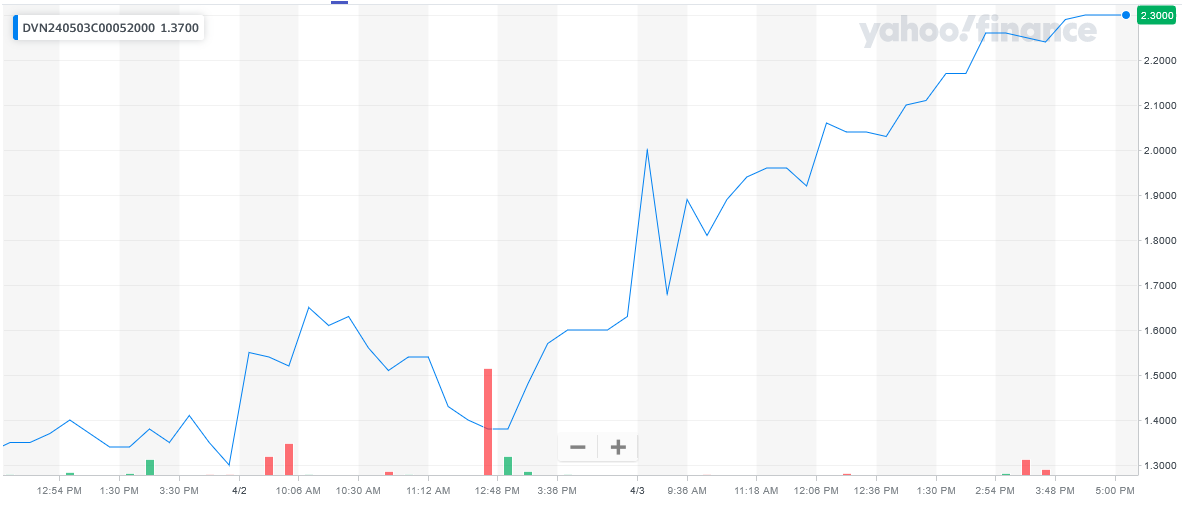Click the red volume bar near 2:54 PM
This screenshot has width=1182, height=510.
click(x=1026, y=467)
